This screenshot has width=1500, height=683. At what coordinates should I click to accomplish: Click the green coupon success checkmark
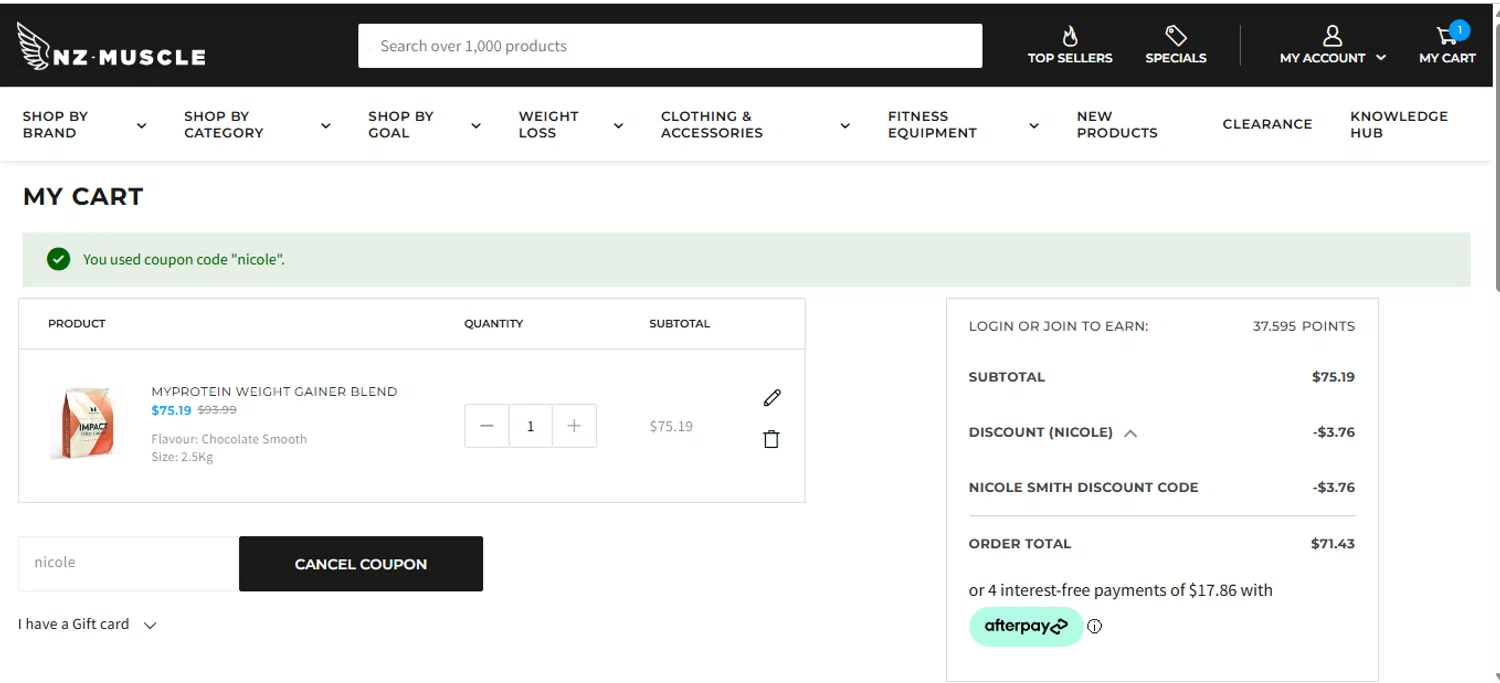(x=58, y=259)
